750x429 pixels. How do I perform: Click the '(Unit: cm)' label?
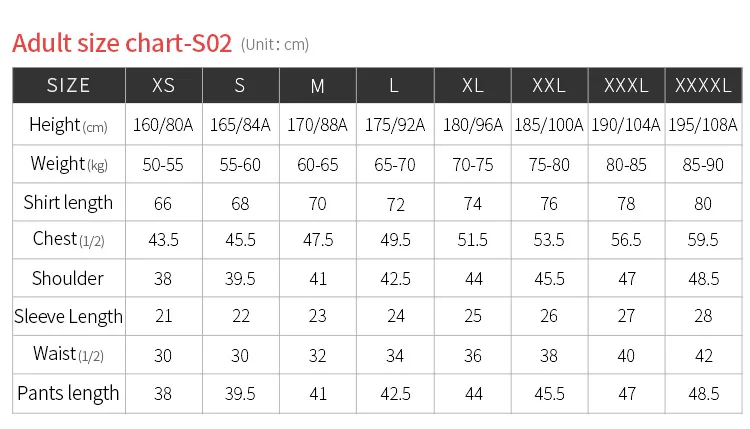click(x=275, y=45)
